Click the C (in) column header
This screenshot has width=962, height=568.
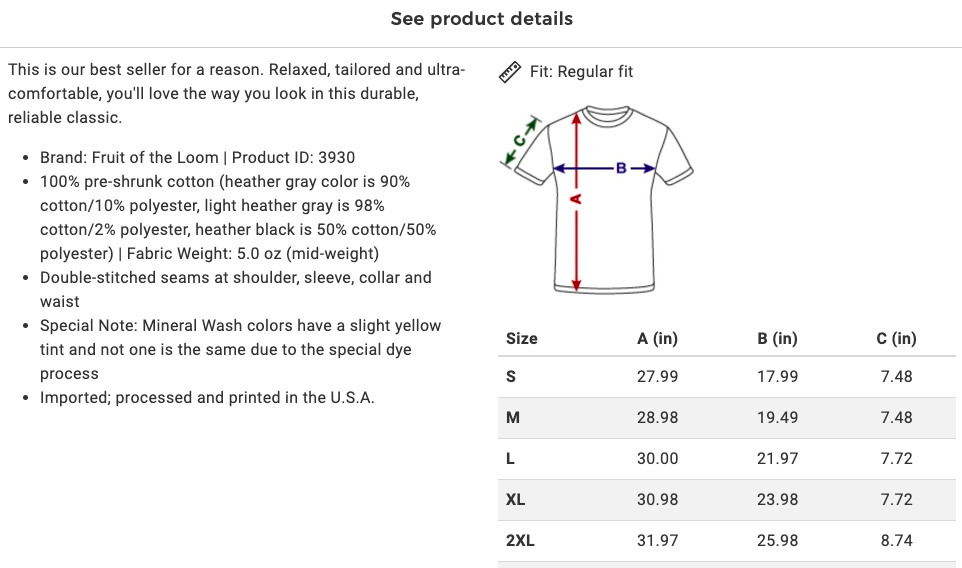tap(896, 338)
